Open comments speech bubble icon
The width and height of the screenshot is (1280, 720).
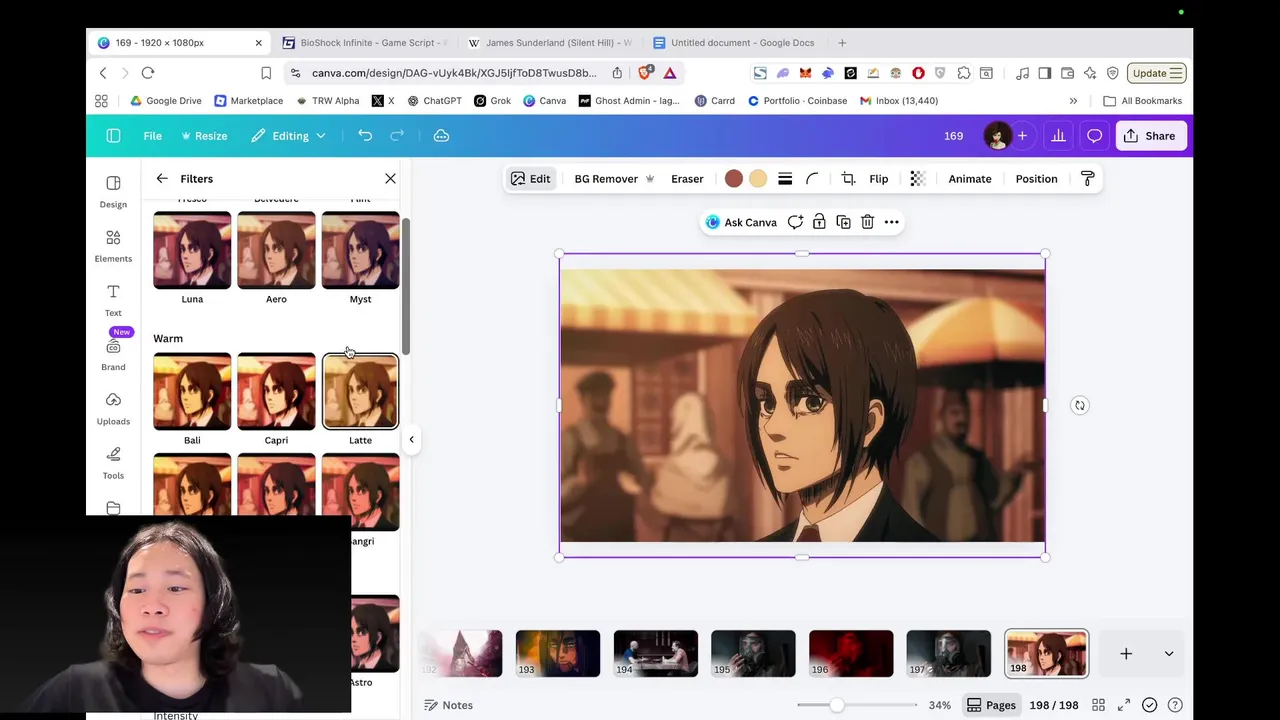[x=1094, y=135]
